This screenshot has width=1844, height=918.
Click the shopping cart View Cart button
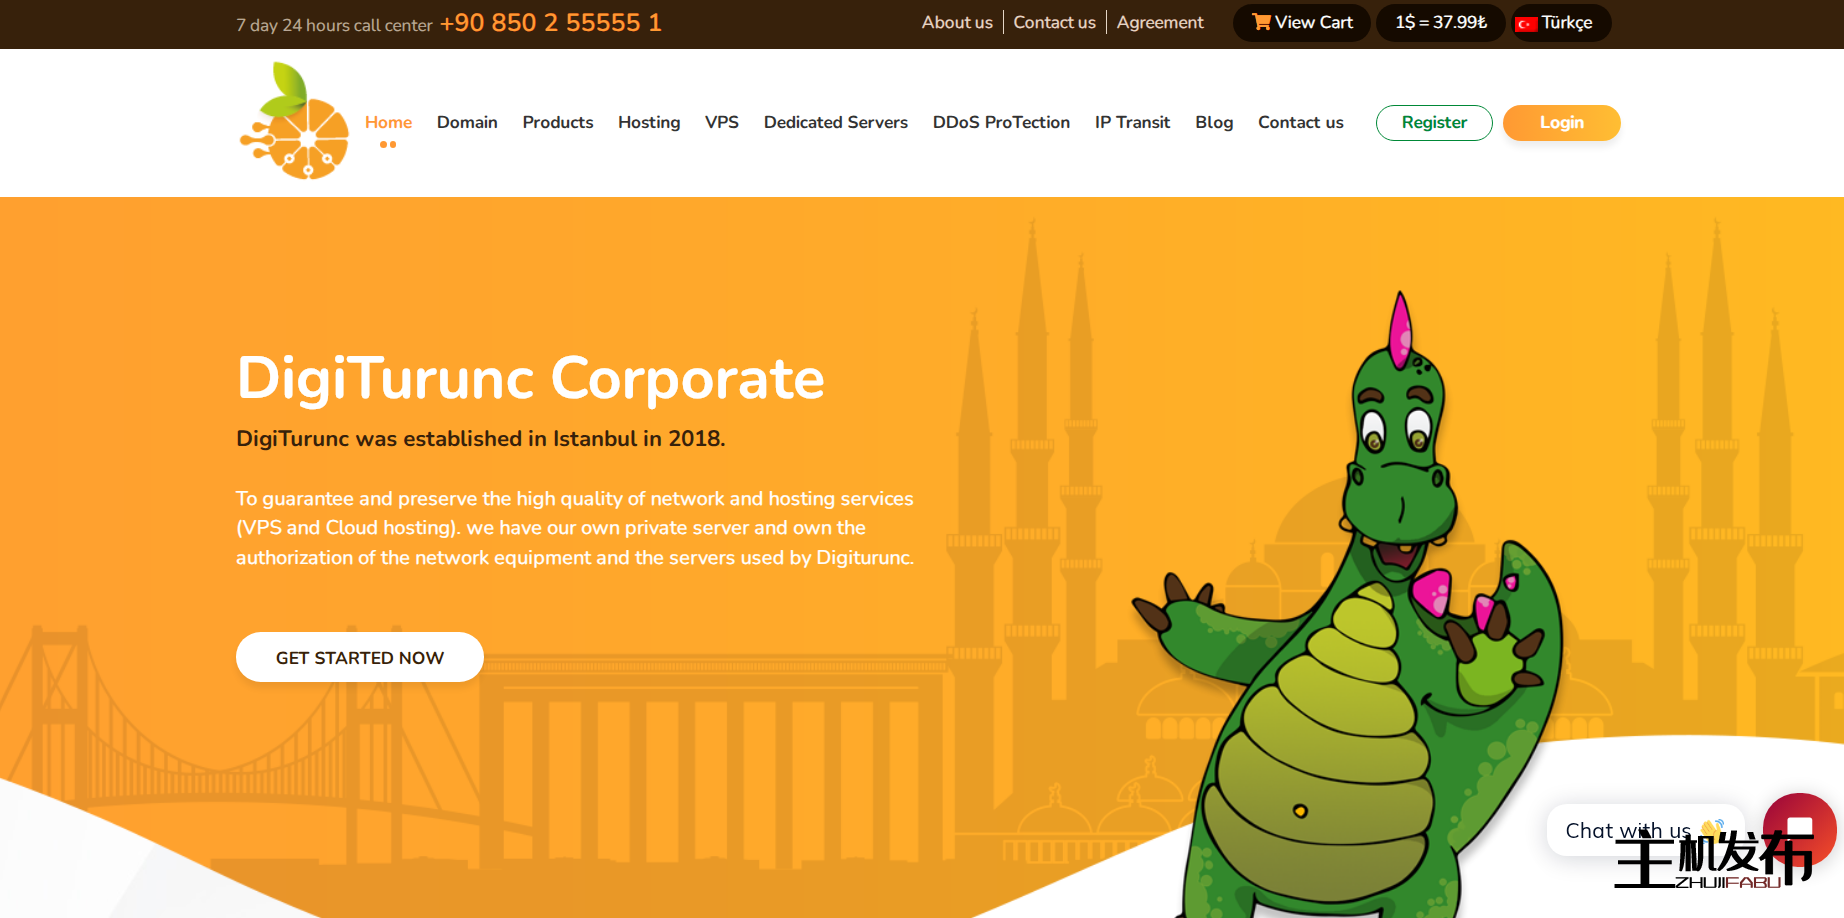(1301, 23)
